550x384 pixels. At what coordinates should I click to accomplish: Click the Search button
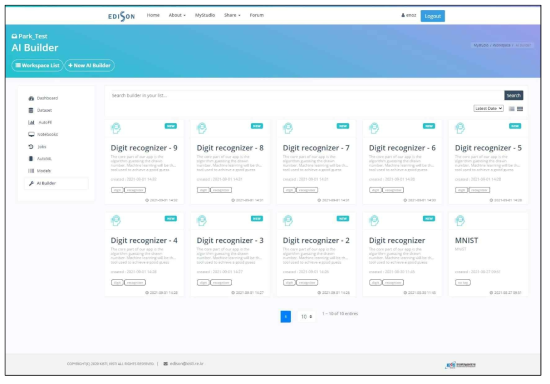coord(514,95)
